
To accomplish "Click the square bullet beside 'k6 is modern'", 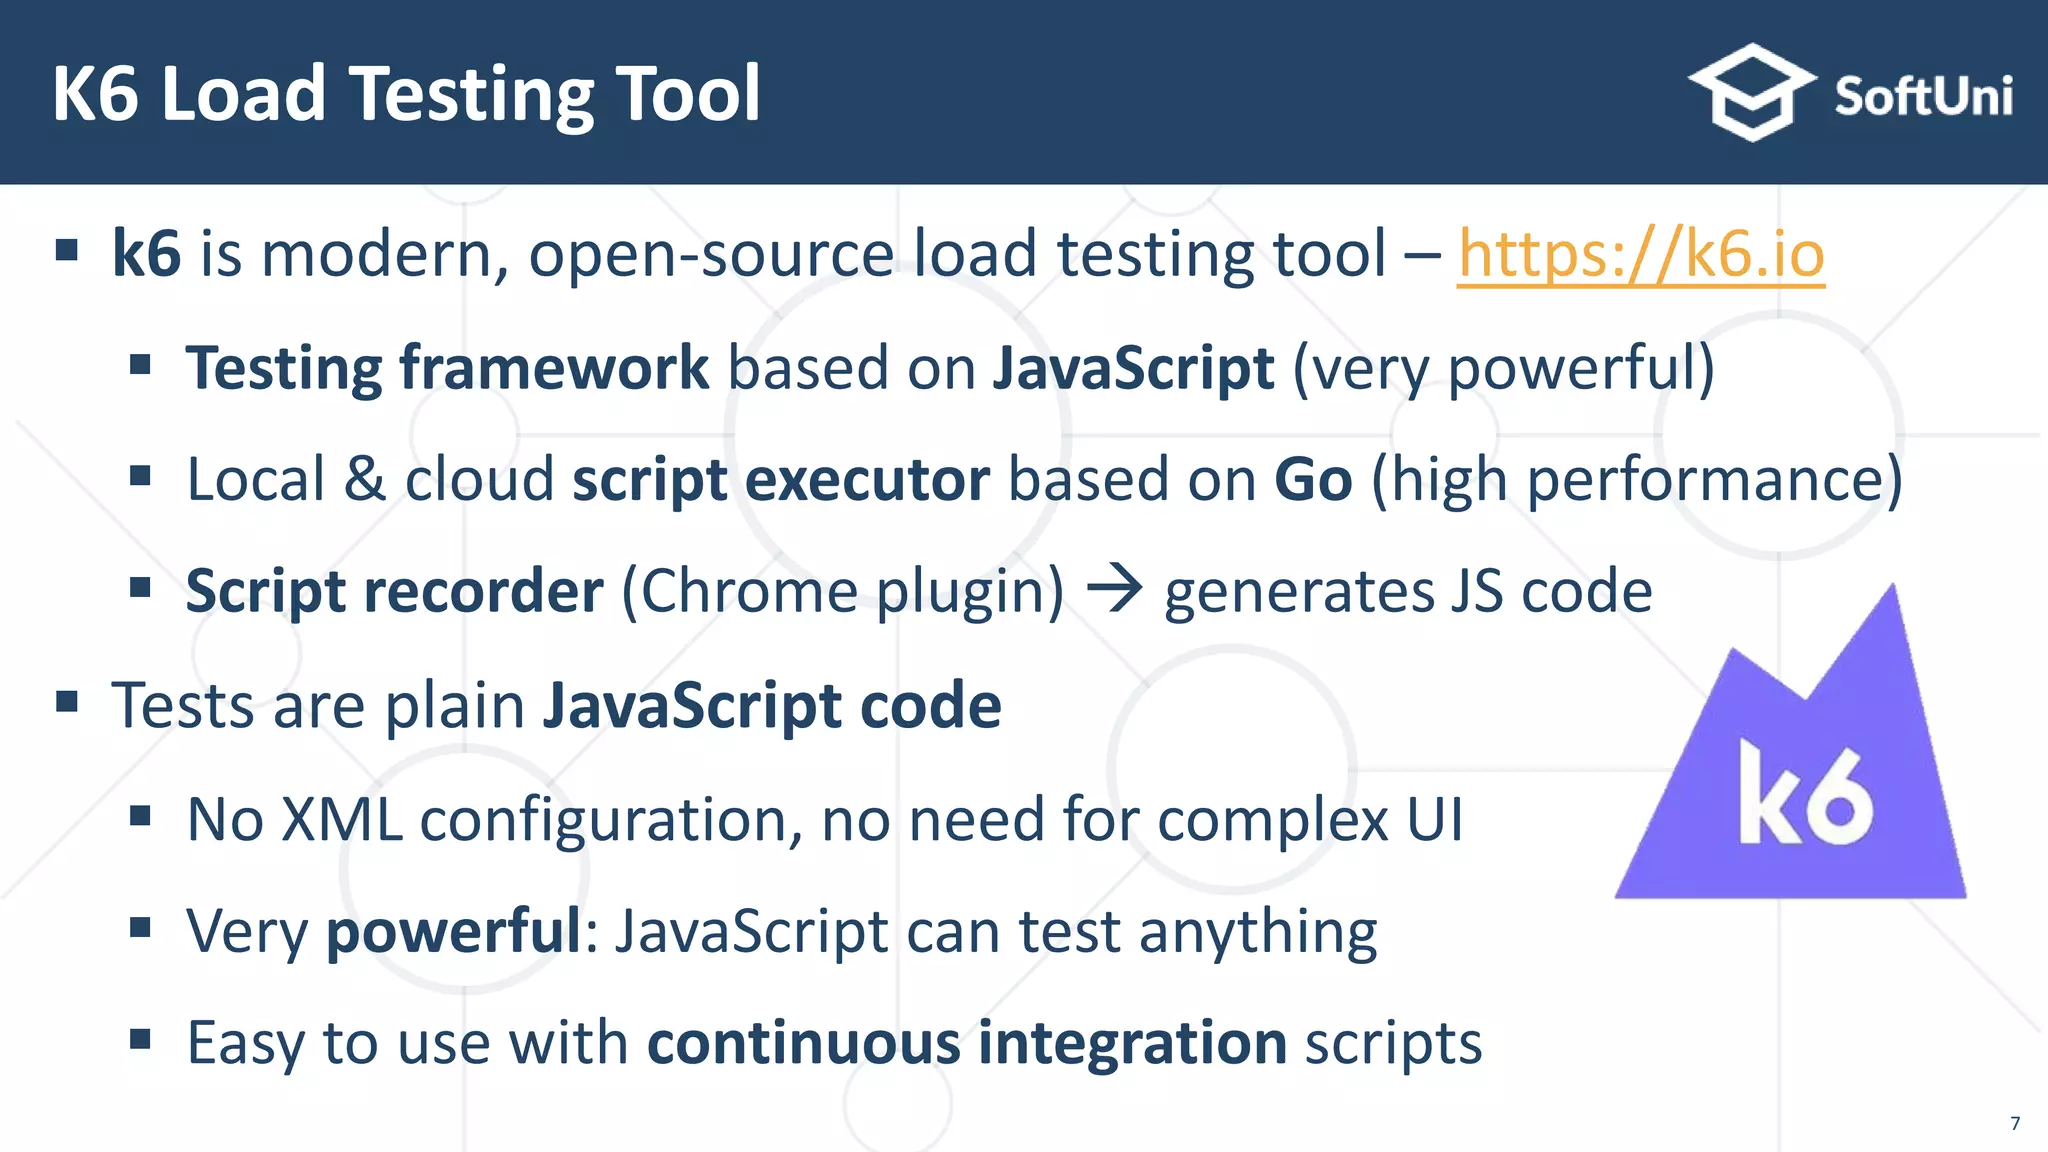I will (67, 250).
